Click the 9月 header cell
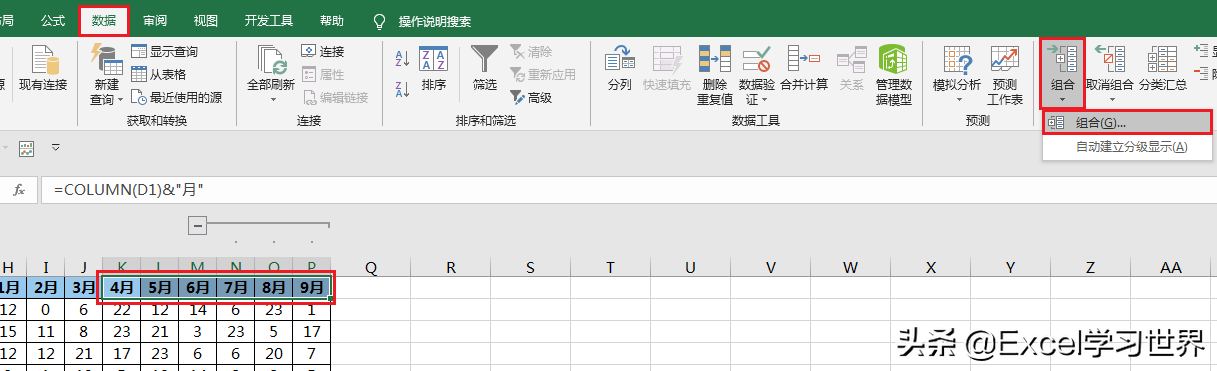 point(311,288)
